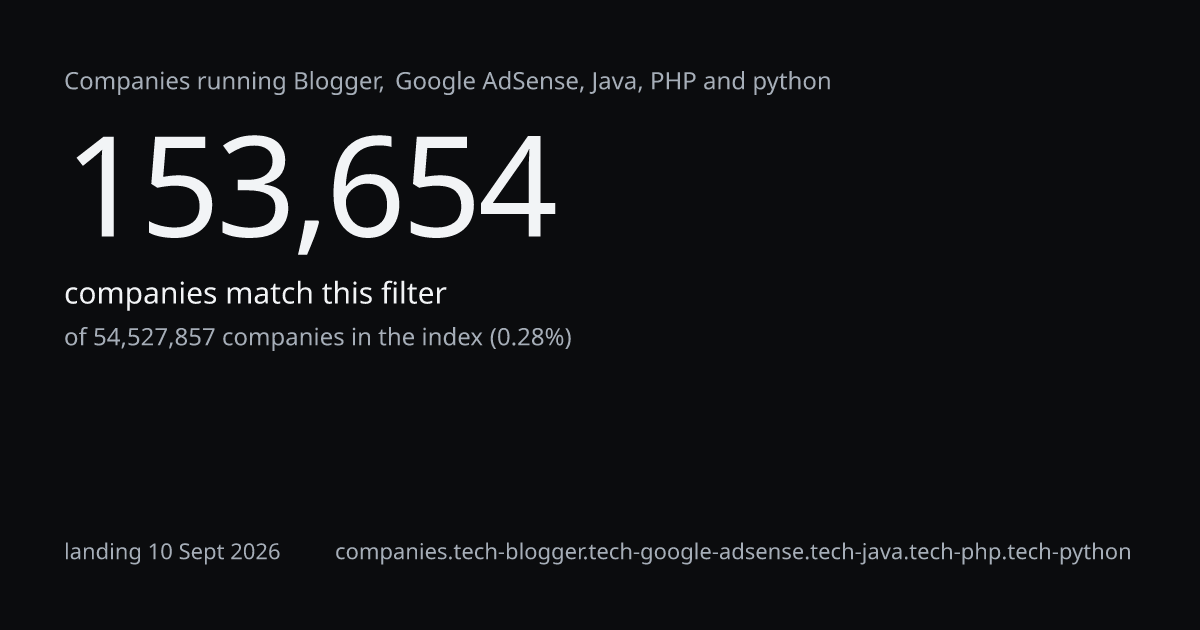Select Google AdSense in the heading
Screen dimensions: 1200x630
coord(487,82)
